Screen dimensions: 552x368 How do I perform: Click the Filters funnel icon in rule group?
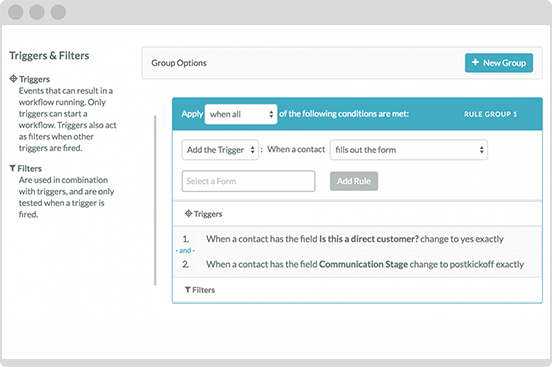[x=188, y=290]
